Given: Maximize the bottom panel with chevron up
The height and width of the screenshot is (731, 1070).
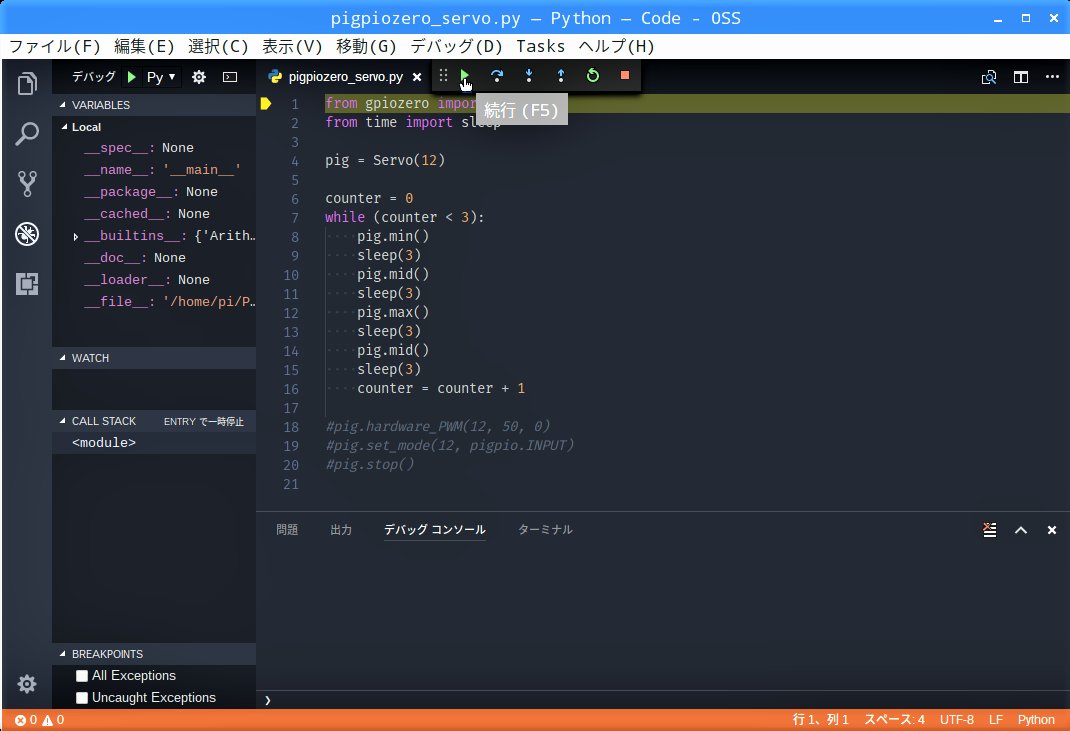Looking at the screenshot, I should point(1021,530).
